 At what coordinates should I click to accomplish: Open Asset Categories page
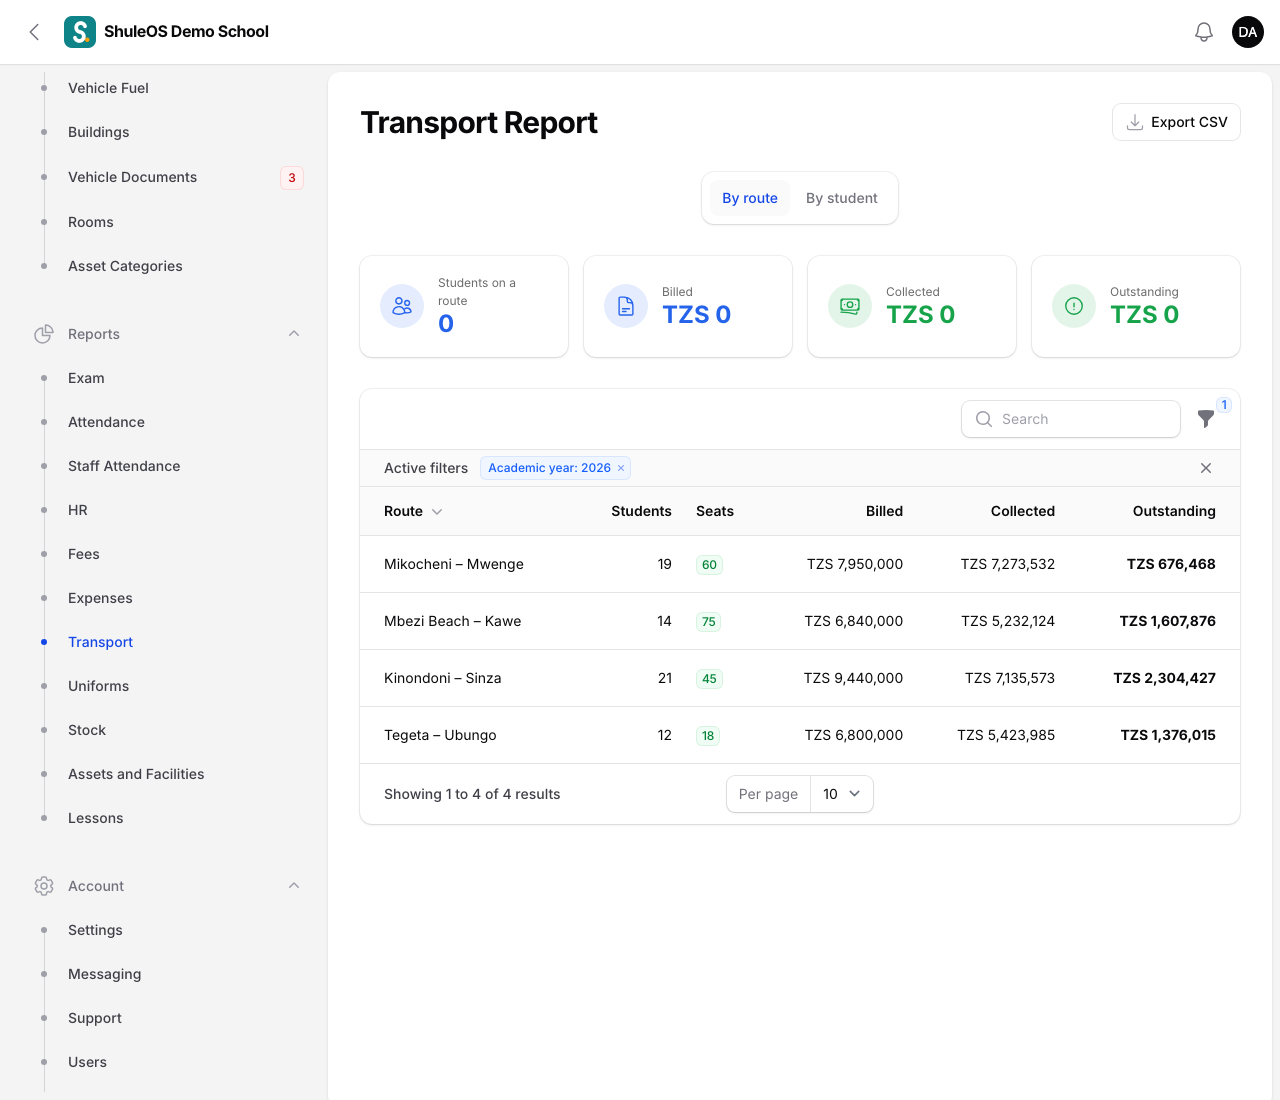point(125,266)
